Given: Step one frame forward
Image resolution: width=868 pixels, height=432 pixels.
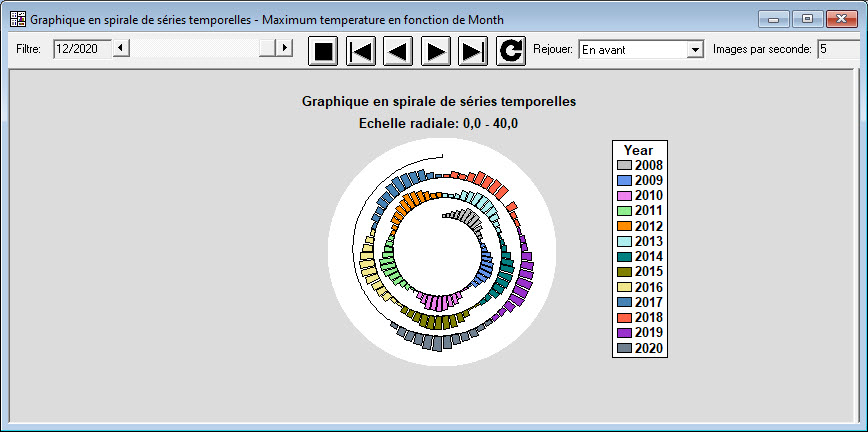Looking at the screenshot, I should click(436, 51).
